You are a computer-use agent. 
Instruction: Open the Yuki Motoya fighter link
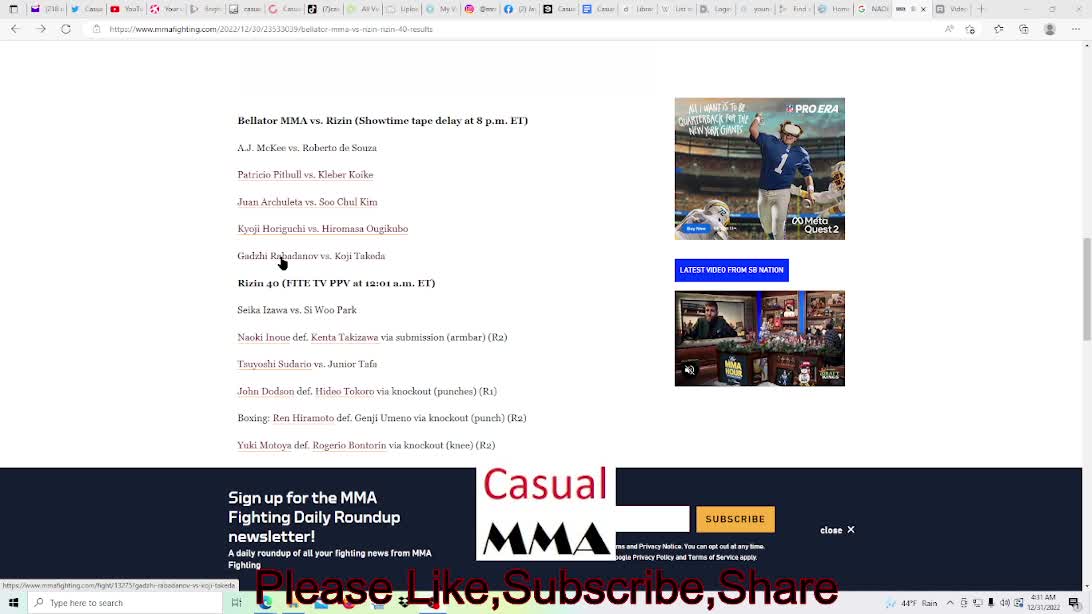click(264, 445)
